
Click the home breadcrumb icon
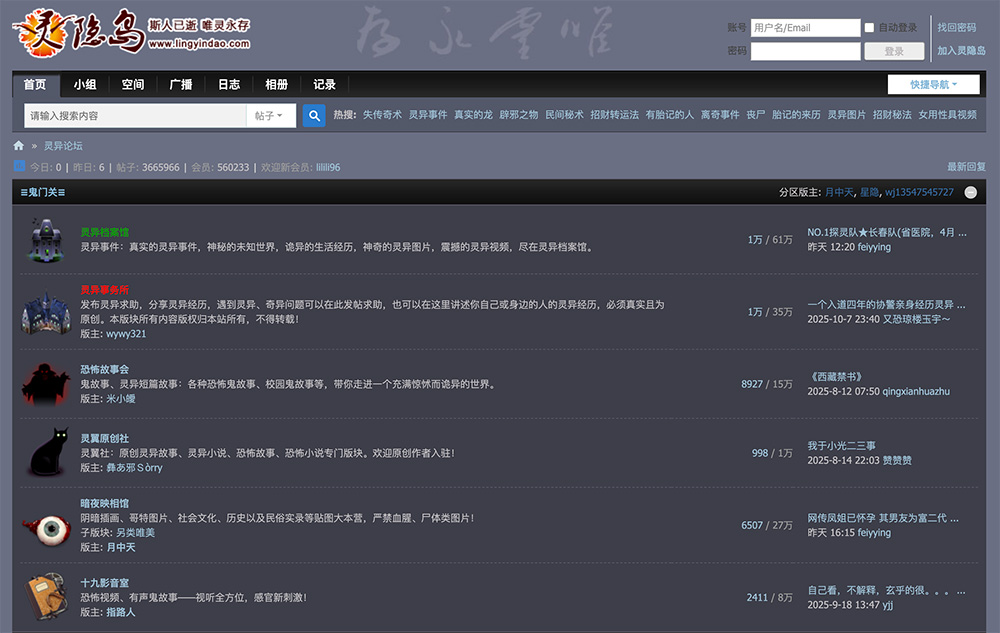[18, 146]
